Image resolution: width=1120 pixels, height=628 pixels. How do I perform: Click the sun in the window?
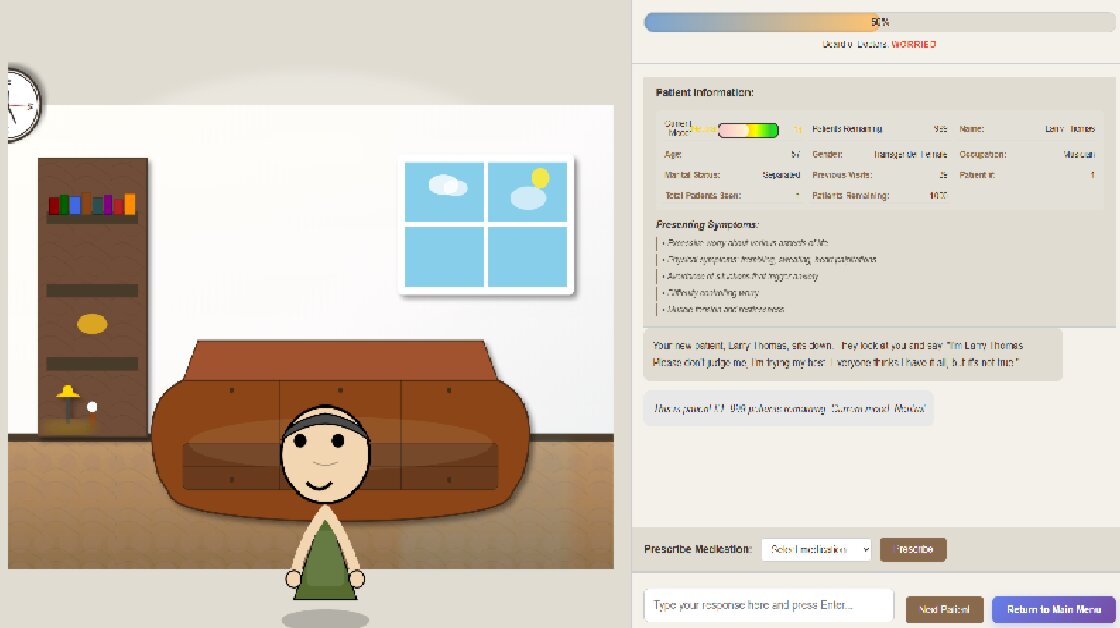click(x=540, y=178)
